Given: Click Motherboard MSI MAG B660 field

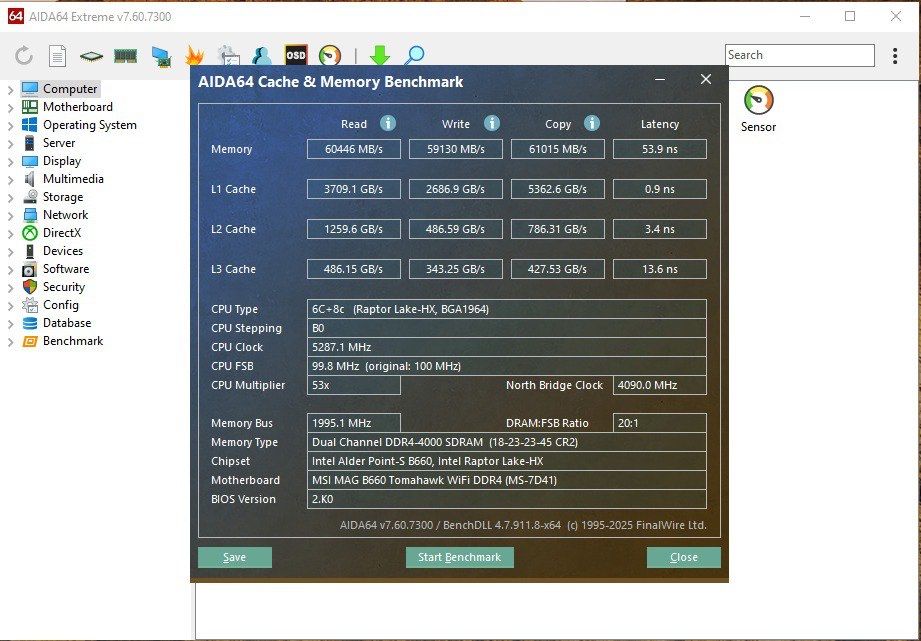Looking at the screenshot, I should [x=507, y=480].
